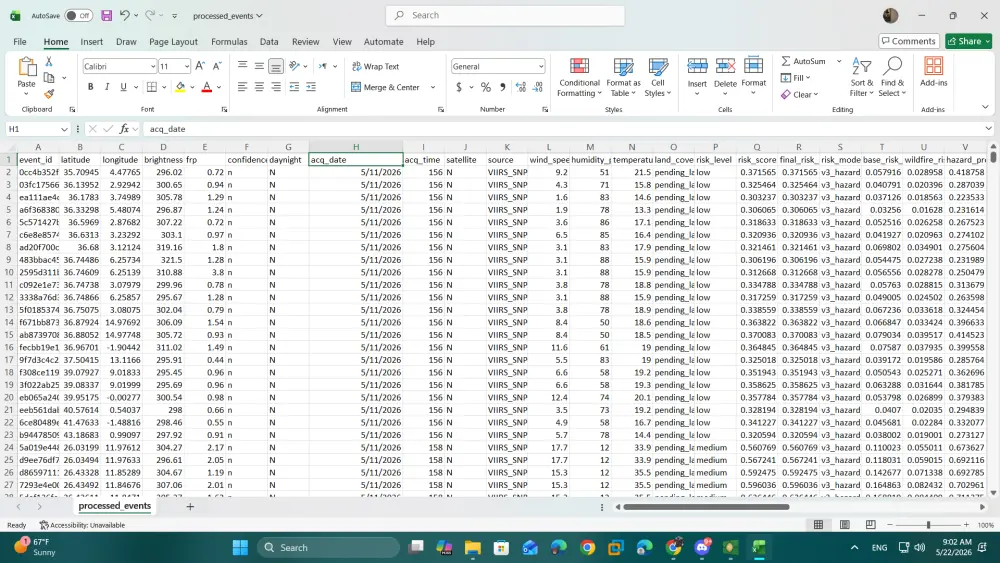The image size is (1000, 563).
Task: Toggle Bold formatting
Action: 91,87
